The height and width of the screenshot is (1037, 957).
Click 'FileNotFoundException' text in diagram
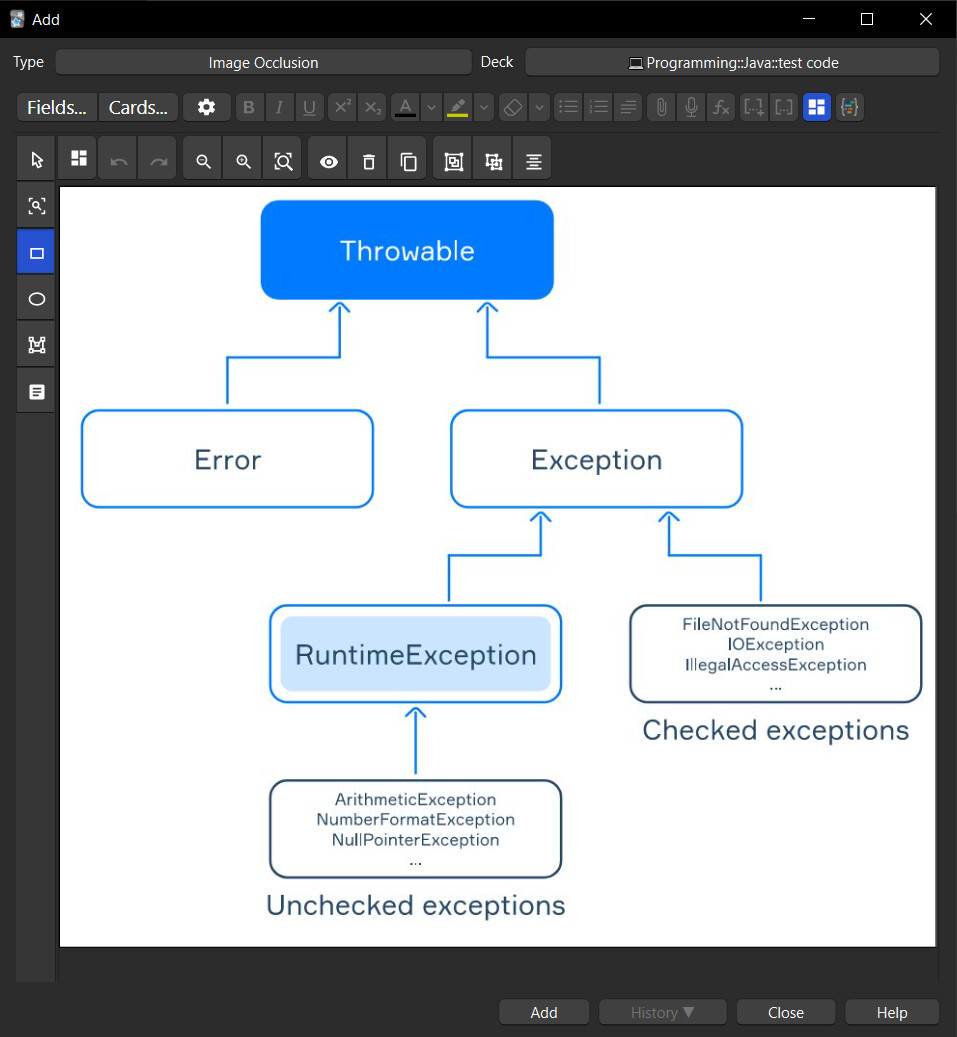(x=775, y=624)
